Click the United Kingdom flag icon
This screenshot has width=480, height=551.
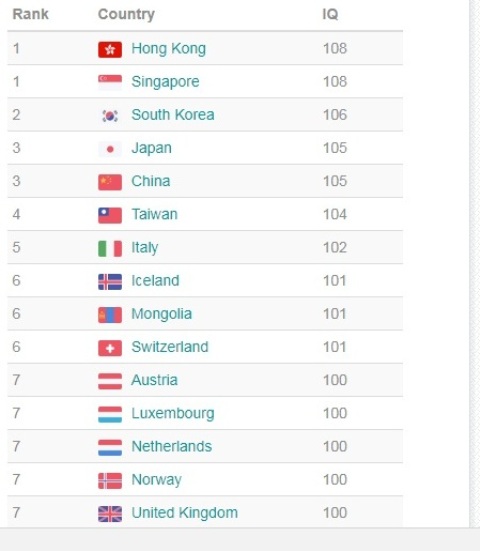(110, 514)
